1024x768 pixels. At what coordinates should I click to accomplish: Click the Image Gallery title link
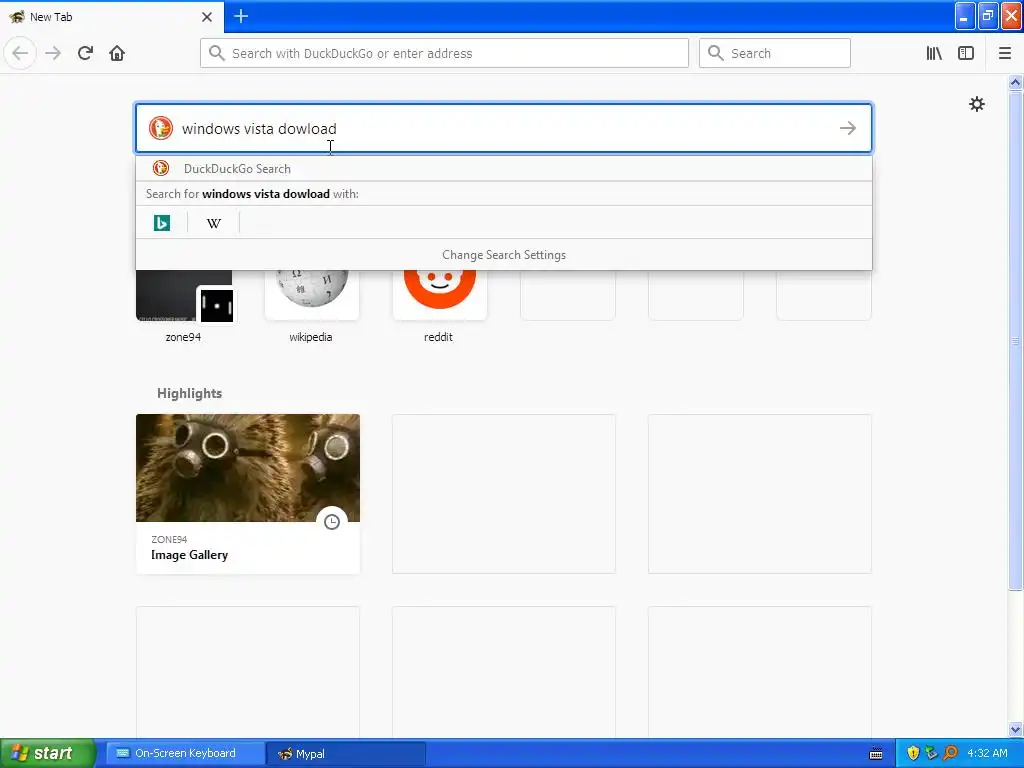pos(189,554)
